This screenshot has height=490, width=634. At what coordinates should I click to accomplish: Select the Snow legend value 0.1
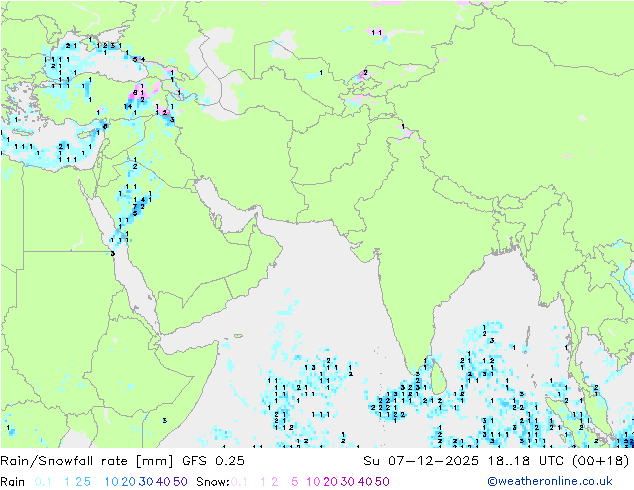[x=239, y=482]
